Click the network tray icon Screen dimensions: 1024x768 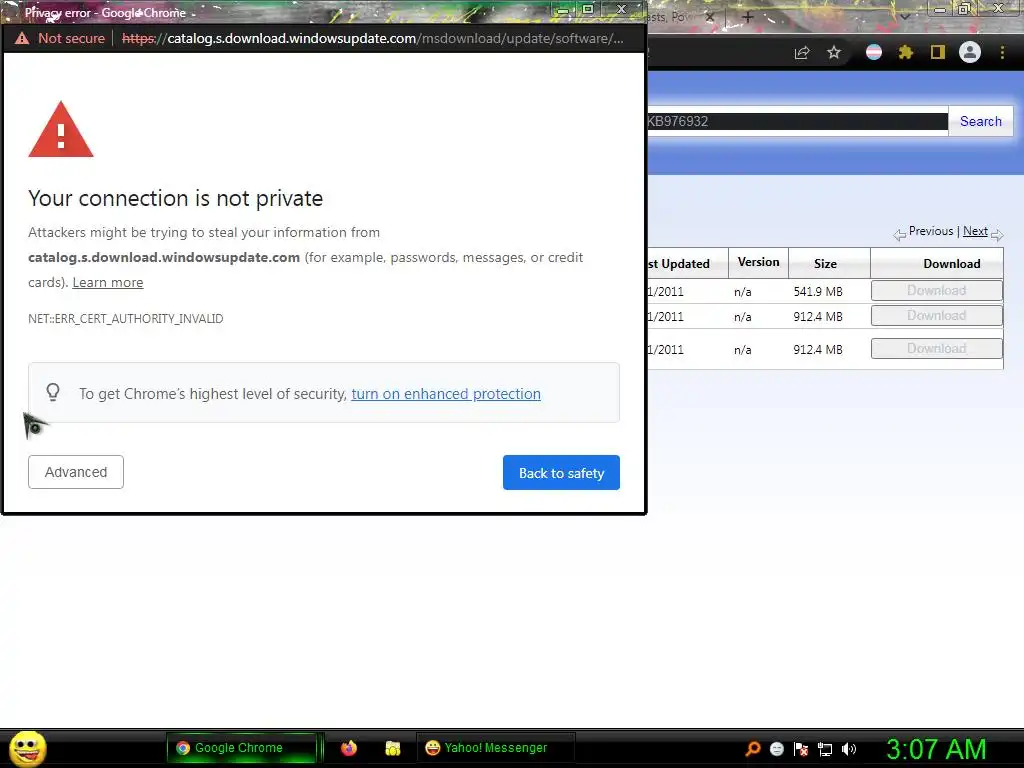point(825,750)
